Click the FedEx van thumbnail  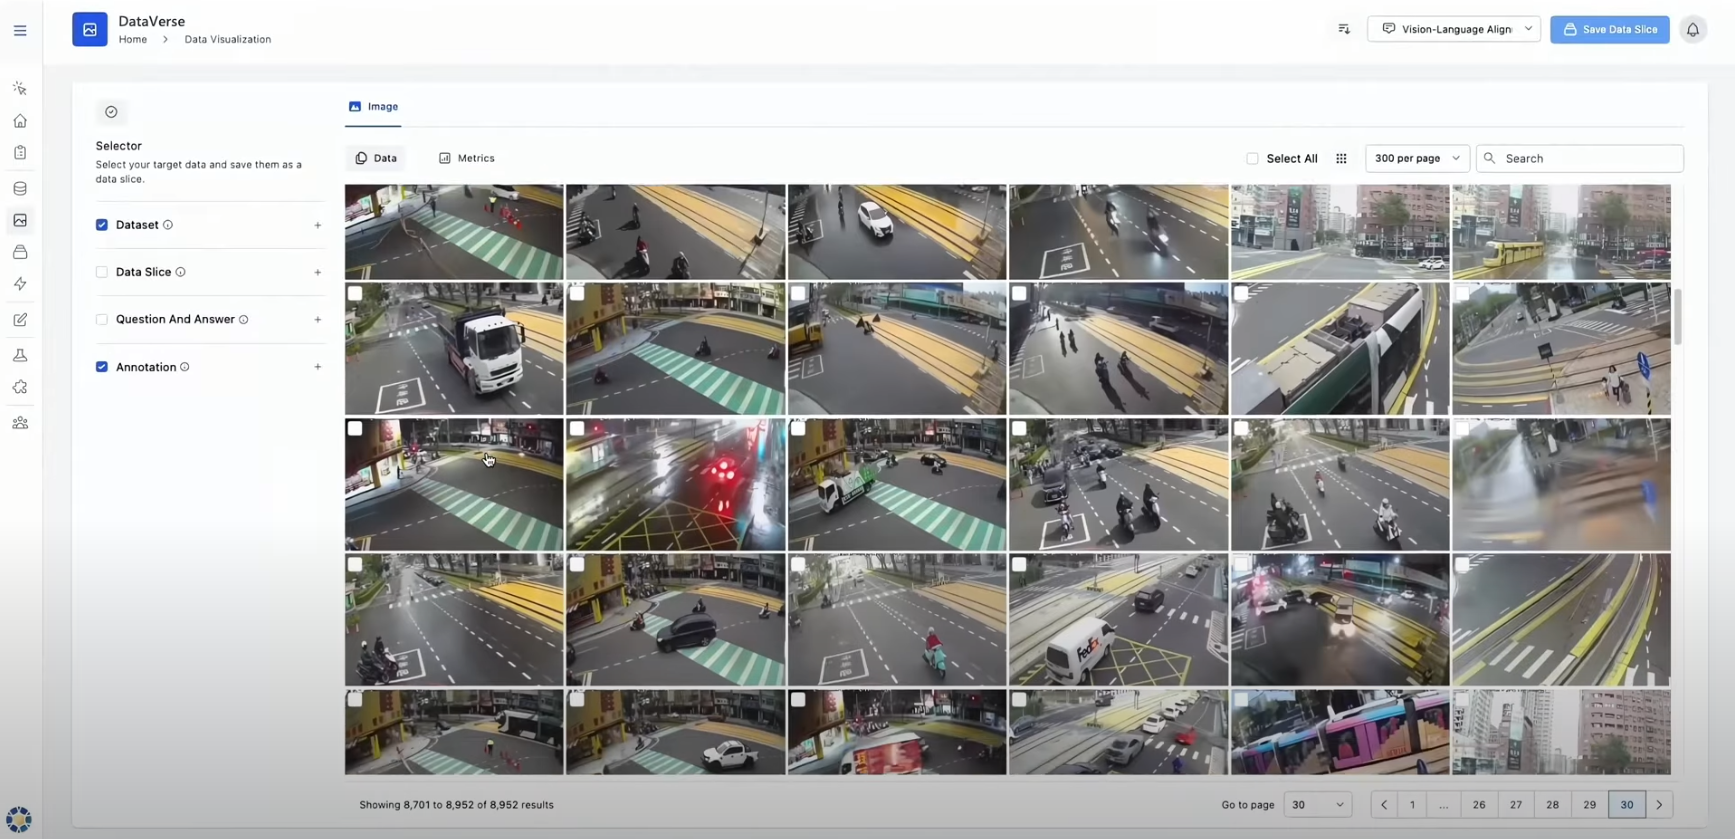point(1118,620)
